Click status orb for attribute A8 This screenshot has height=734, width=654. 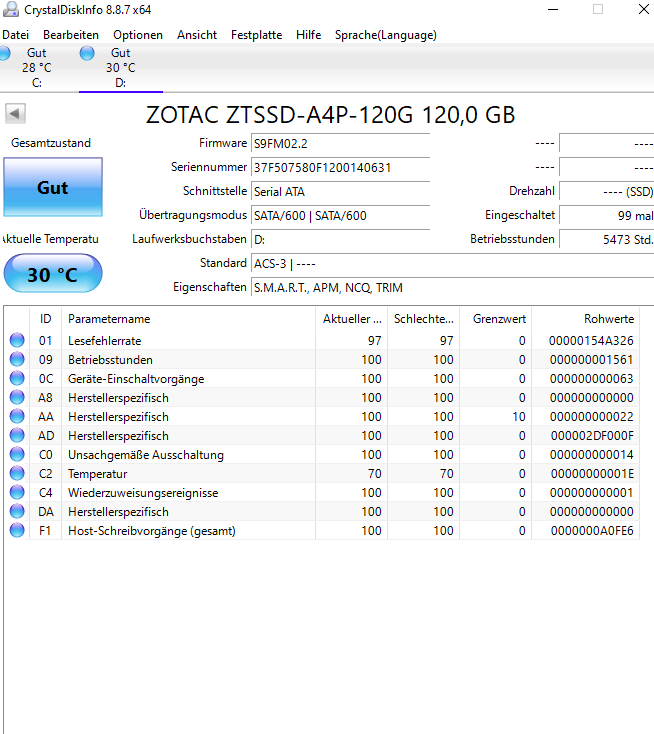17,397
